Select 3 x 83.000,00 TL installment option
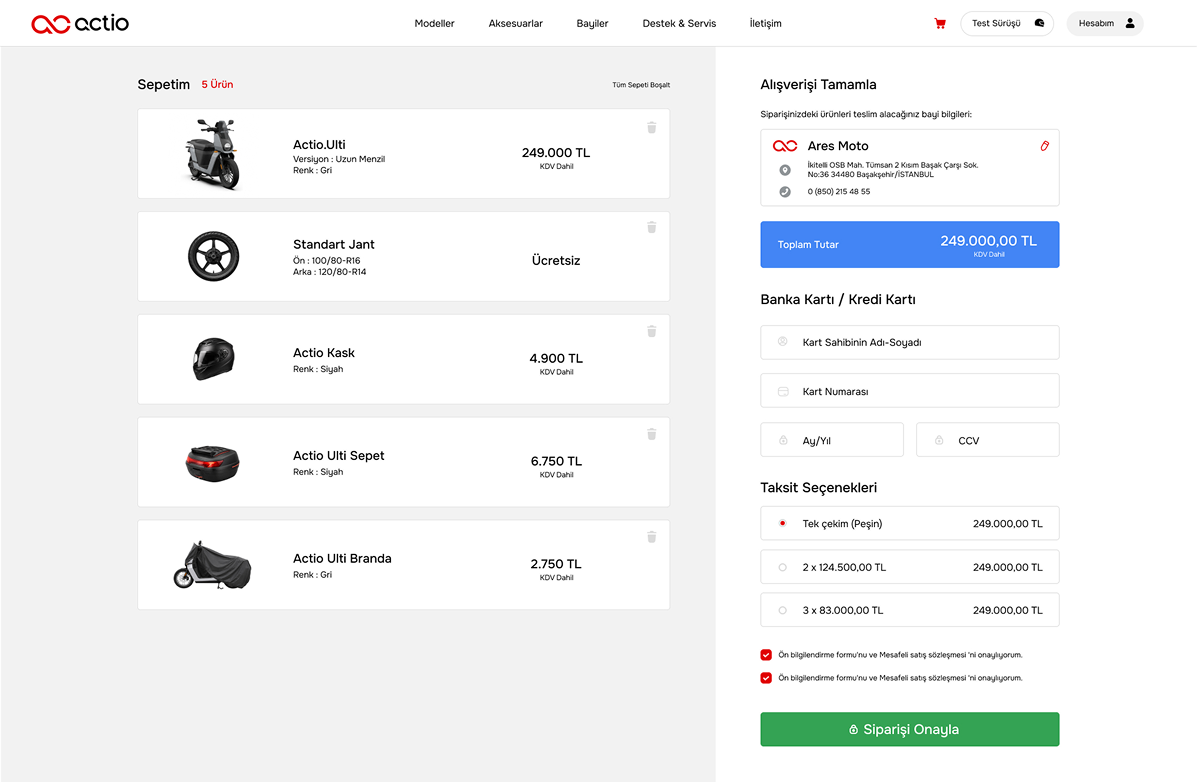 tap(910, 610)
